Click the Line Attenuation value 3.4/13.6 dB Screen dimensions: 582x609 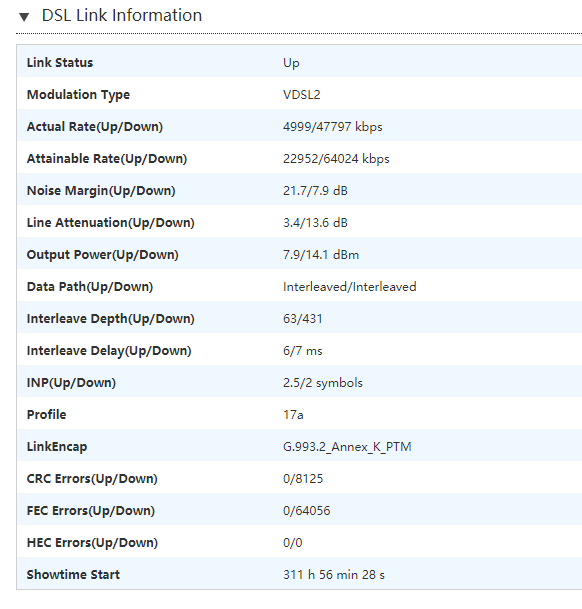(x=315, y=223)
